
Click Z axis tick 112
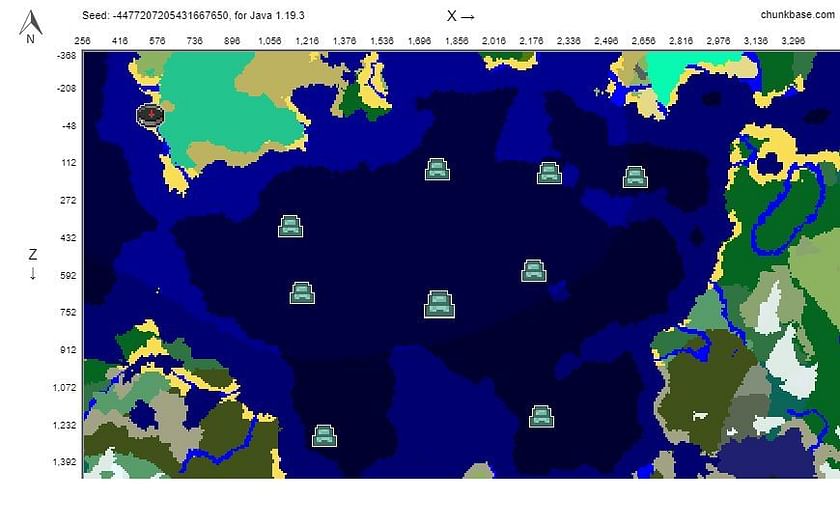(69, 163)
